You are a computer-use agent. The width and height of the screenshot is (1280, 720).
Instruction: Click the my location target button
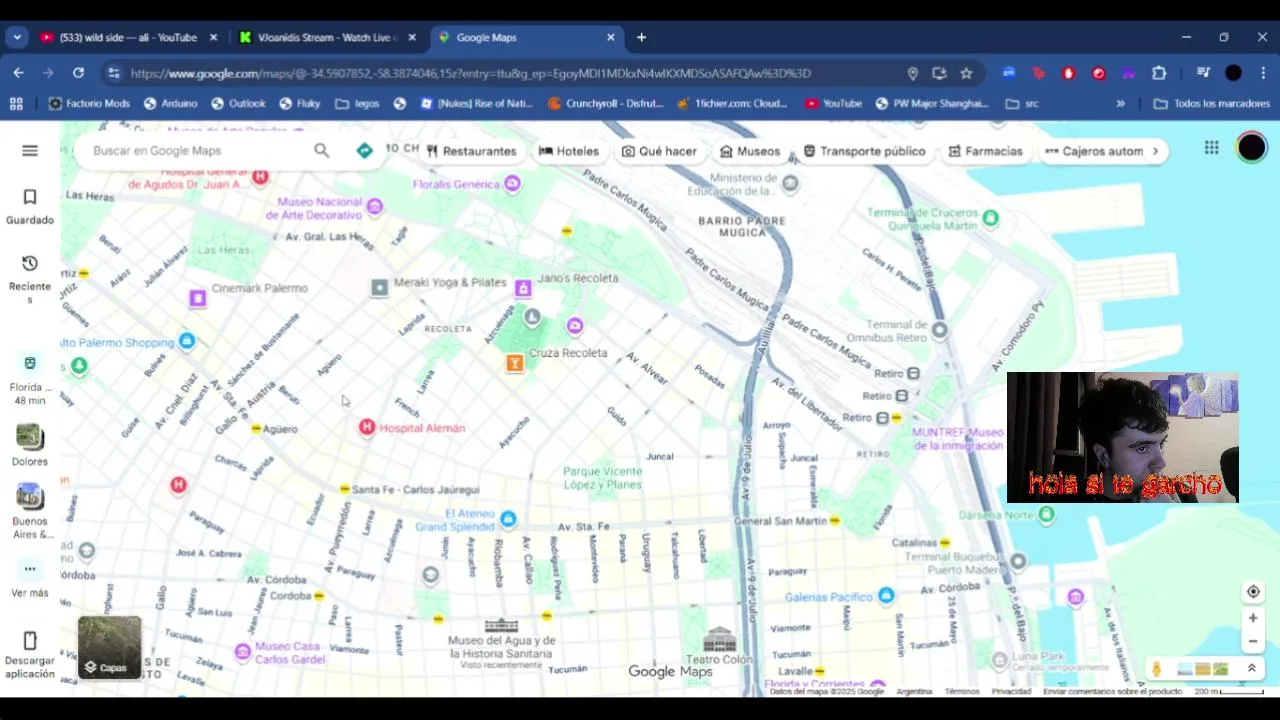(x=1253, y=592)
